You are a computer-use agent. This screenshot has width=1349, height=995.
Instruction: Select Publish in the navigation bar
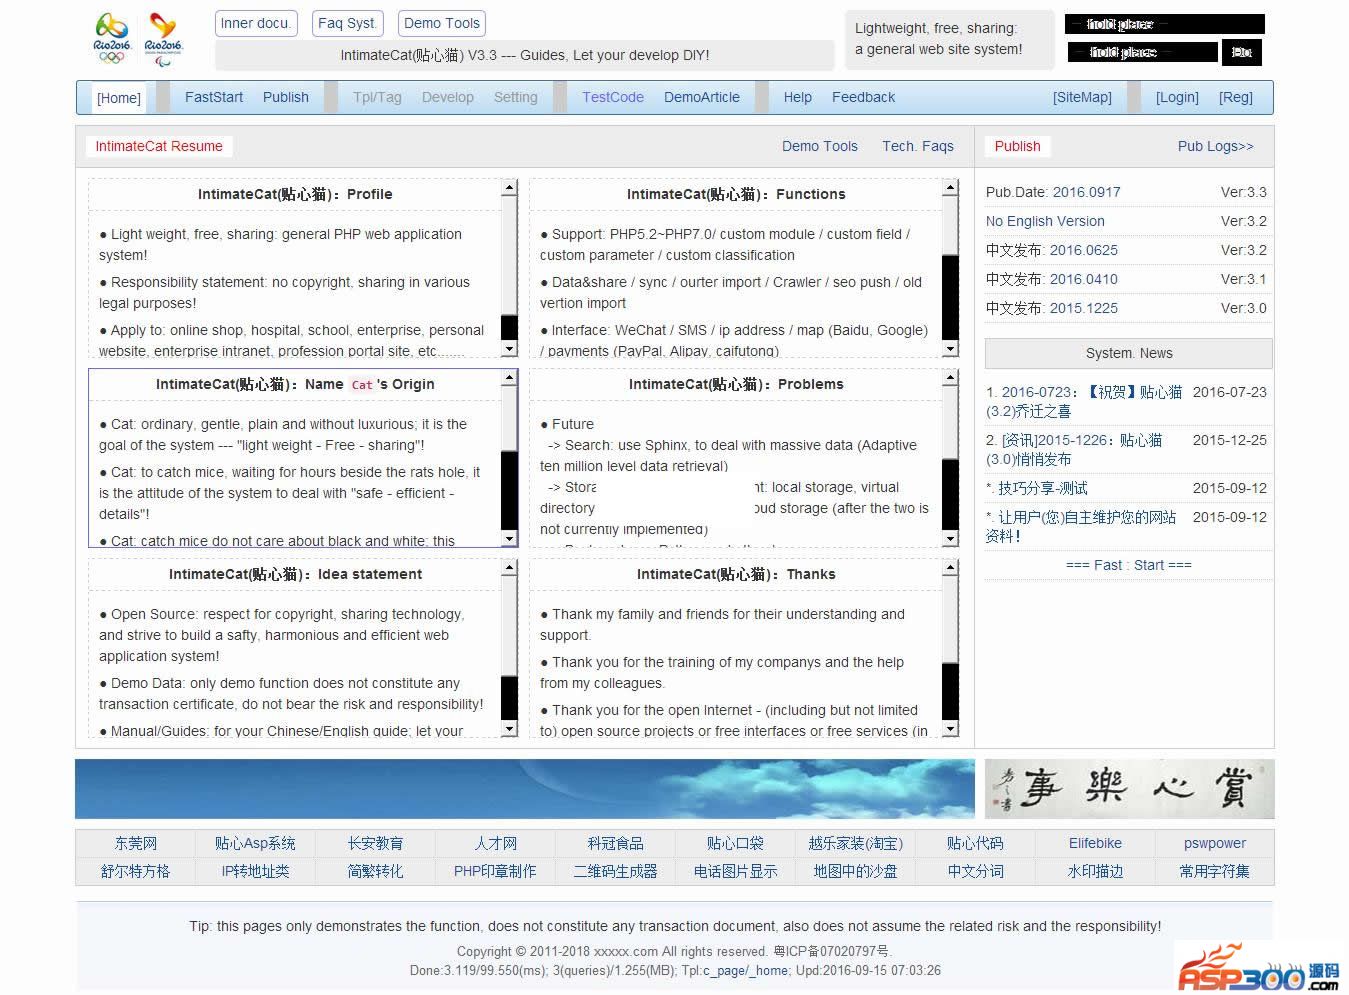point(286,97)
